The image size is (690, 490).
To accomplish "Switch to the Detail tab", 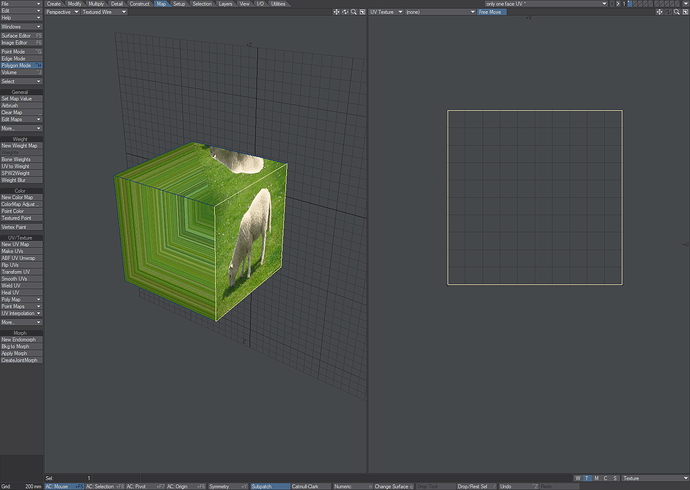I will 117,4.
